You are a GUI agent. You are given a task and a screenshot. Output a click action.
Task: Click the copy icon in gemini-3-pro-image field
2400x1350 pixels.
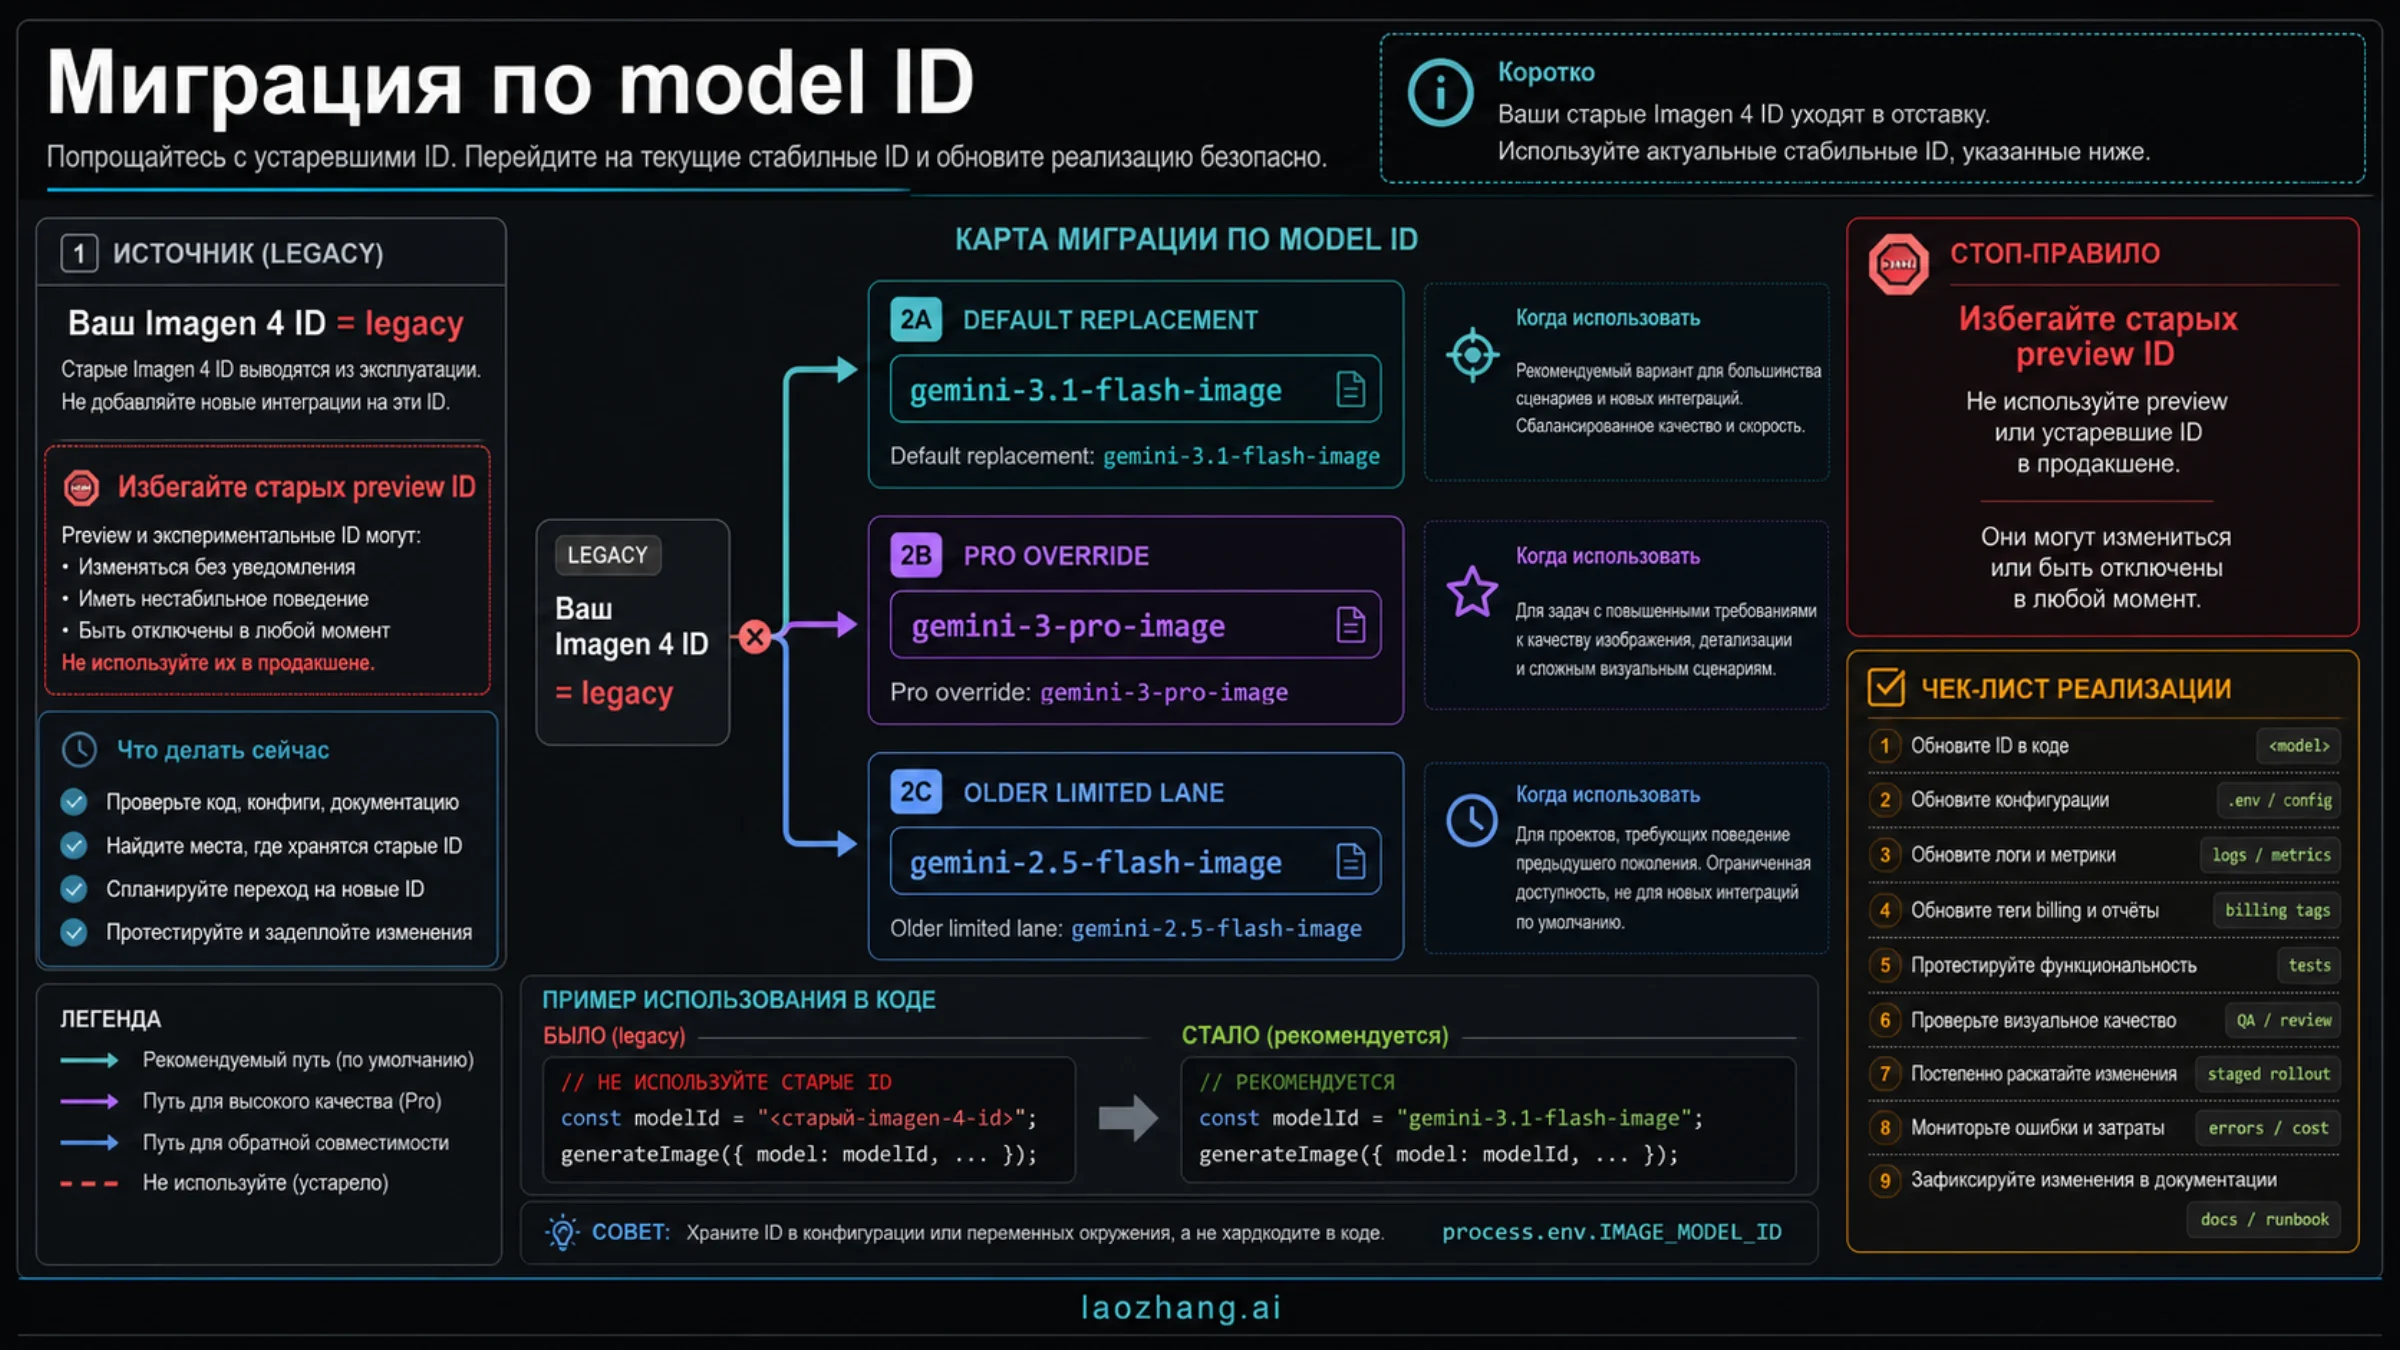tap(1350, 625)
